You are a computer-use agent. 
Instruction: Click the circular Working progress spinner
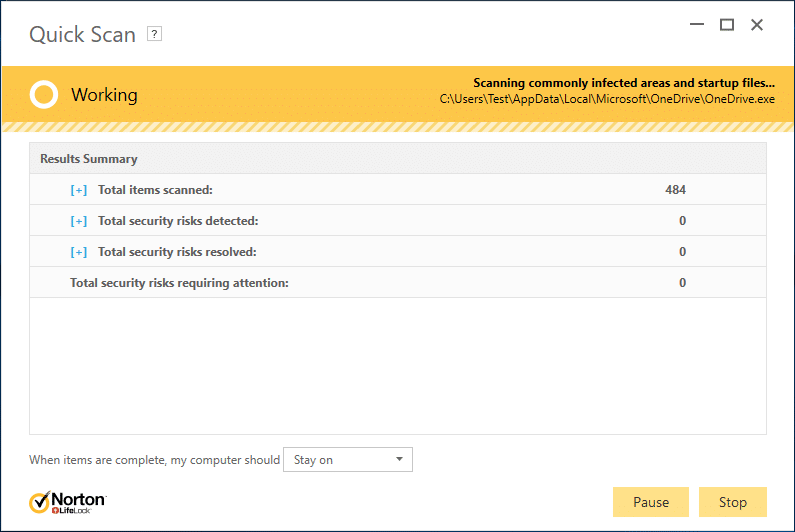click(x=43, y=95)
